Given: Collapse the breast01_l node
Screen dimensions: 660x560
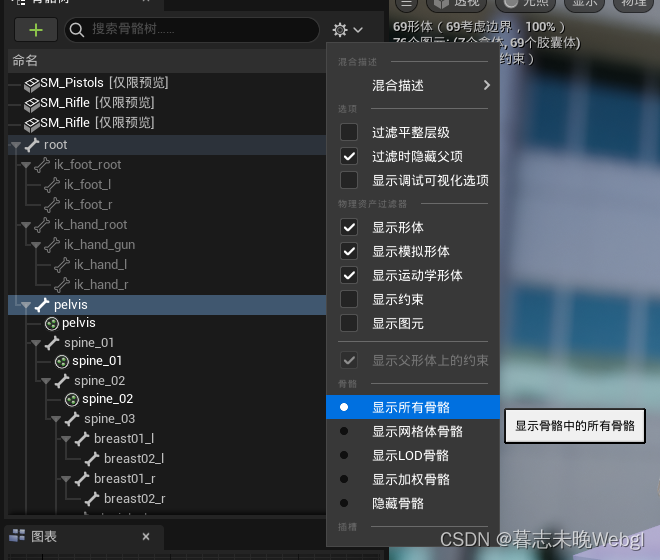Looking at the screenshot, I should point(67,439).
